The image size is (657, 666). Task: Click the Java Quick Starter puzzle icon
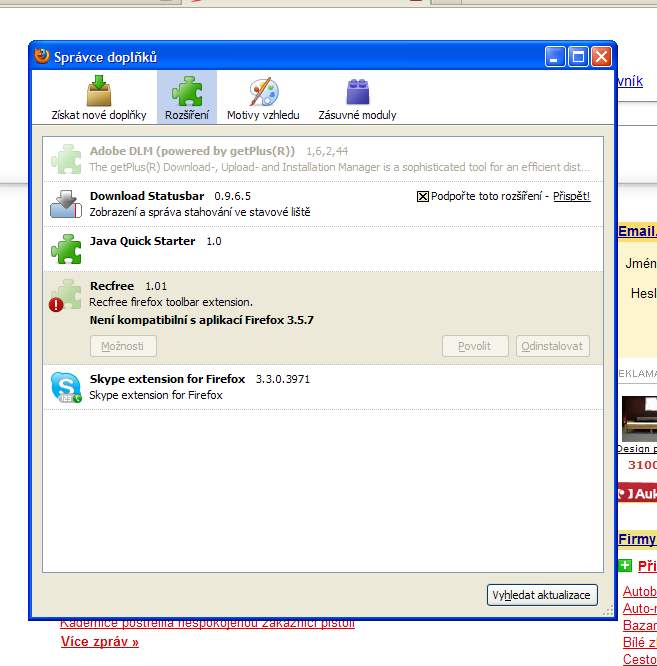pos(66,249)
